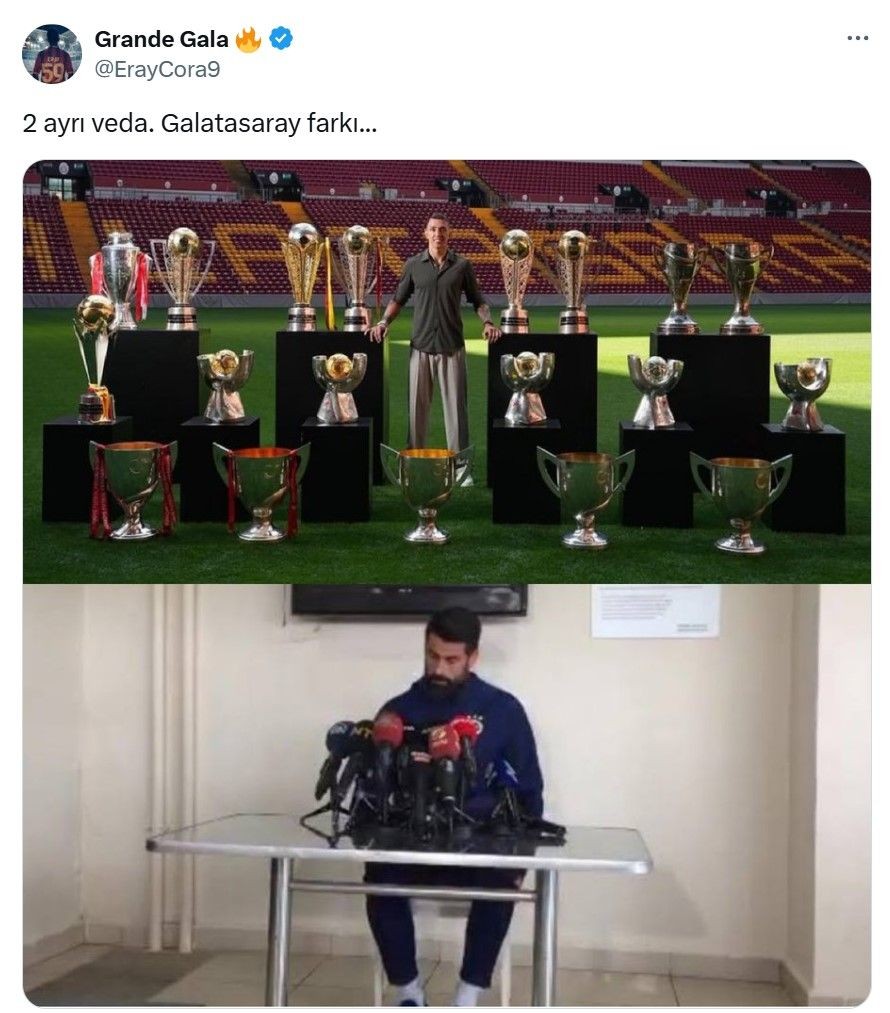Click the fire emoji beside Grande Gala
Viewport: 890px width, 1013px height.
(248, 39)
